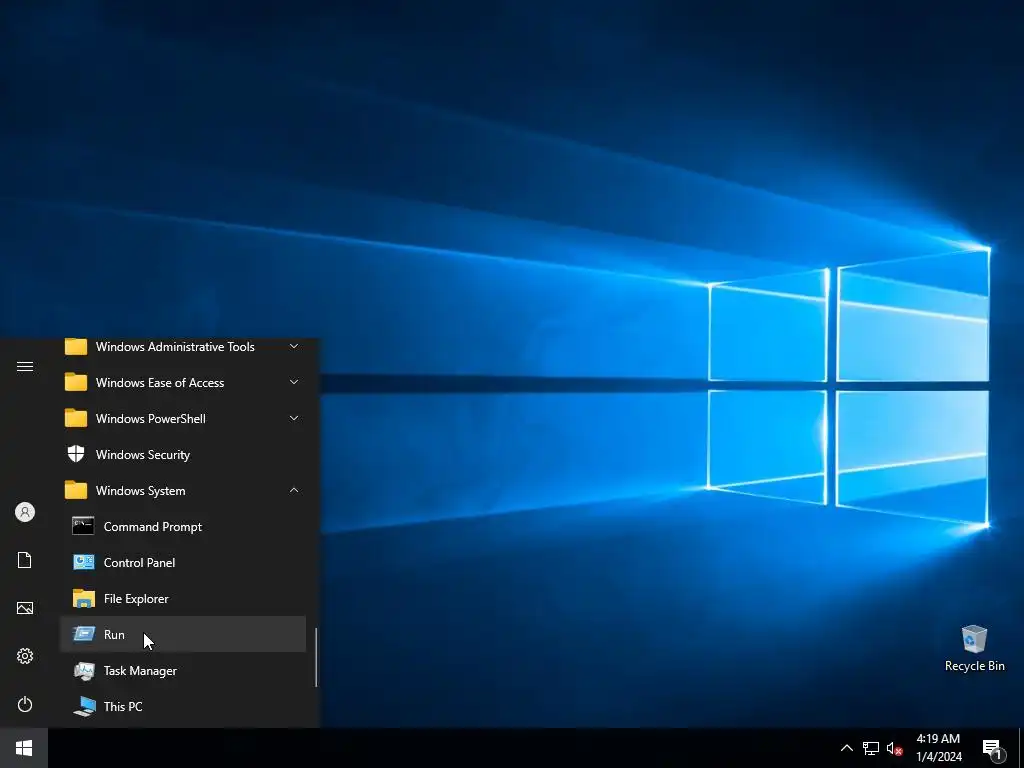Click the user account icon in Start sidebar
Image resolution: width=1024 pixels, height=768 pixels.
[25, 512]
